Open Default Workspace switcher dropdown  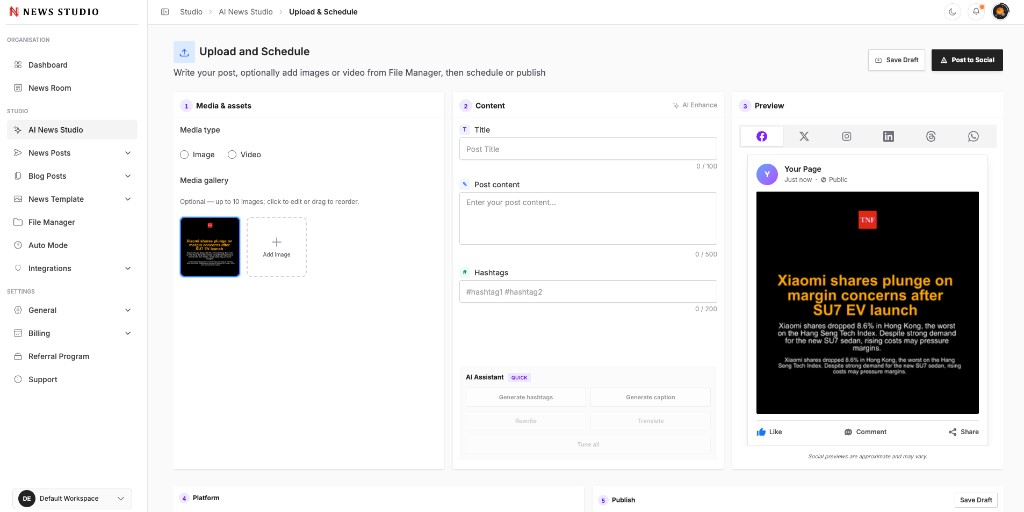[x=72, y=498]
